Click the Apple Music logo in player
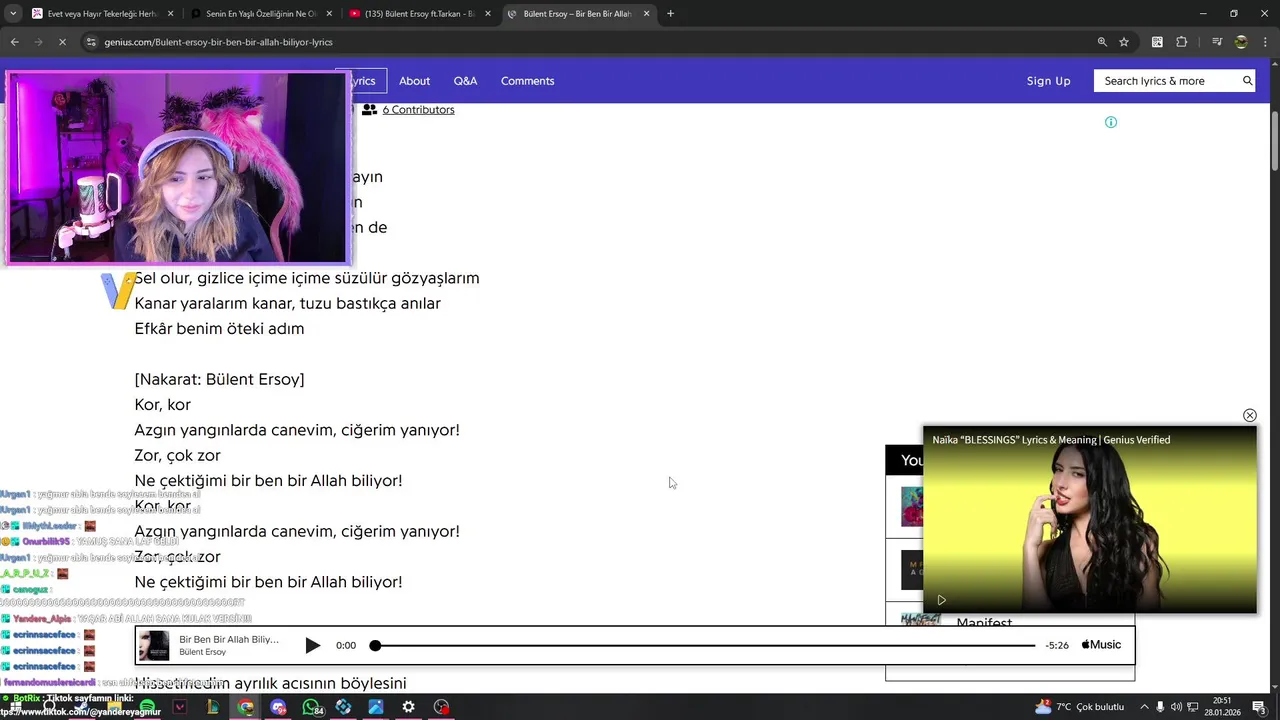1280x720 pixels. click(1100, 645)
